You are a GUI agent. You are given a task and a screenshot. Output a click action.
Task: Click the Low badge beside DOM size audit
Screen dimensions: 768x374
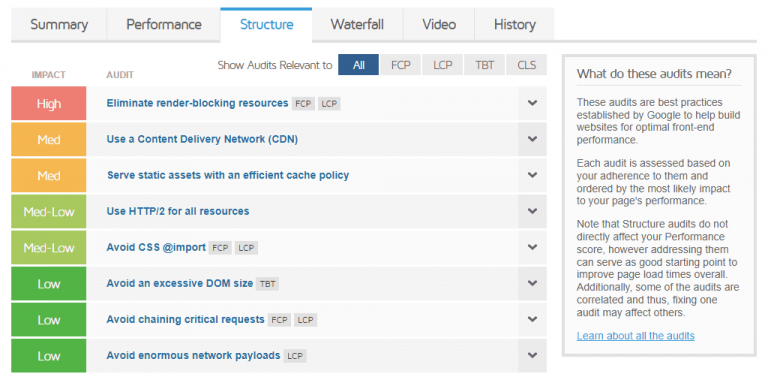pos(48,283)
